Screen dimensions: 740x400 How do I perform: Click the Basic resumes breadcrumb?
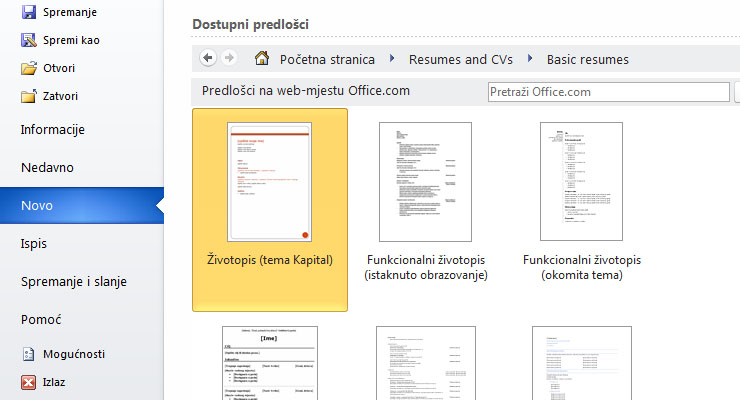point(586,59)
